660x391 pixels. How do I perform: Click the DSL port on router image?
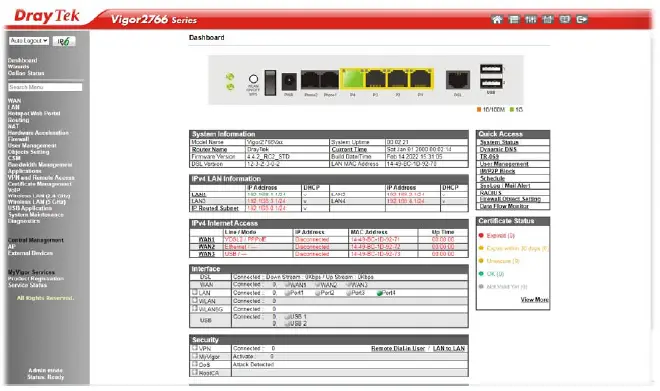tap(458, 80)
